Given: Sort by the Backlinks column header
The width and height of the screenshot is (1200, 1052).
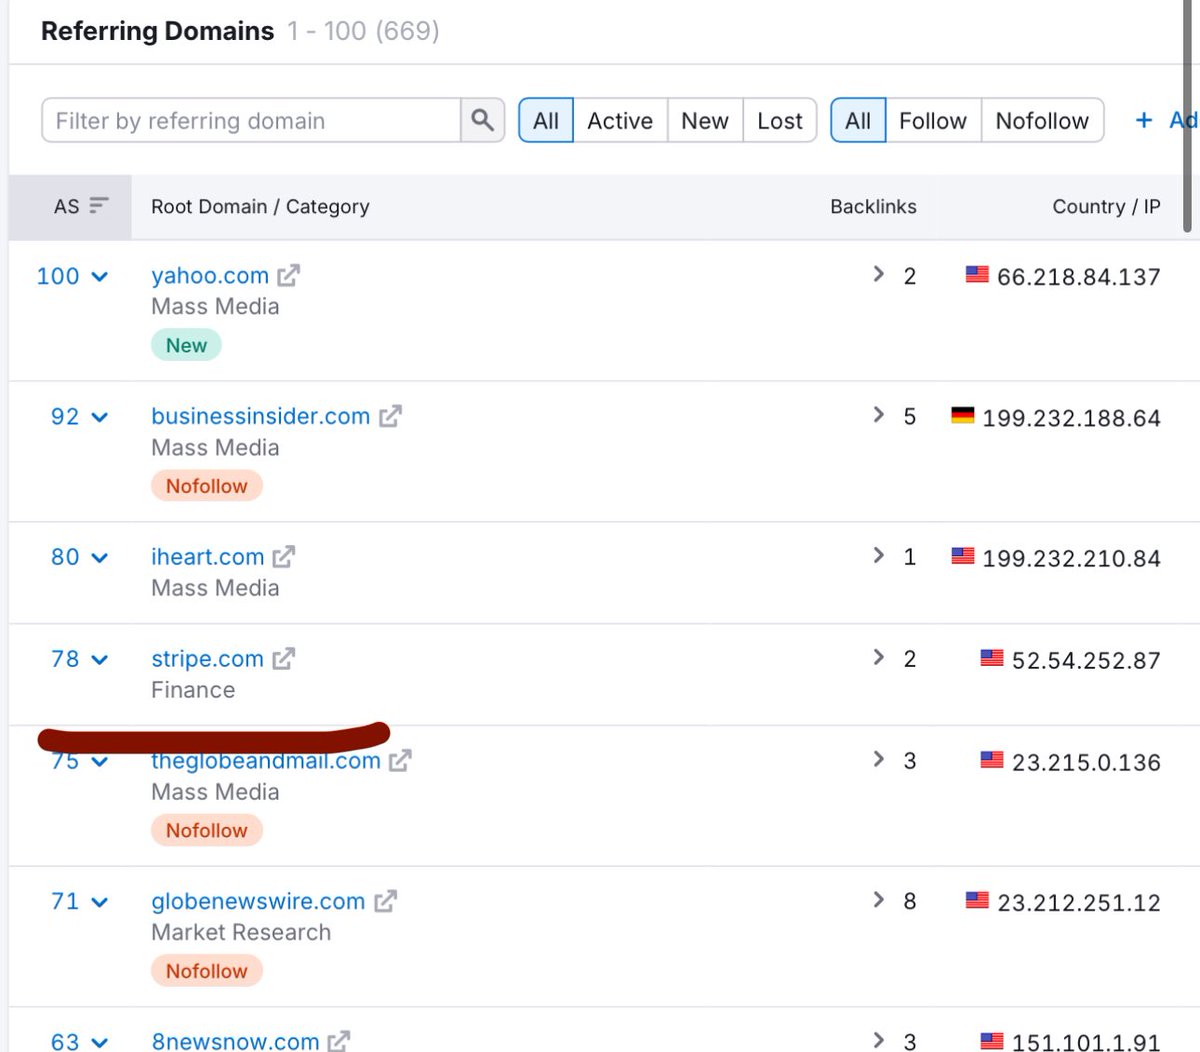Looking at the screenshot, I should pyautogui.click(x=873, y=206).
